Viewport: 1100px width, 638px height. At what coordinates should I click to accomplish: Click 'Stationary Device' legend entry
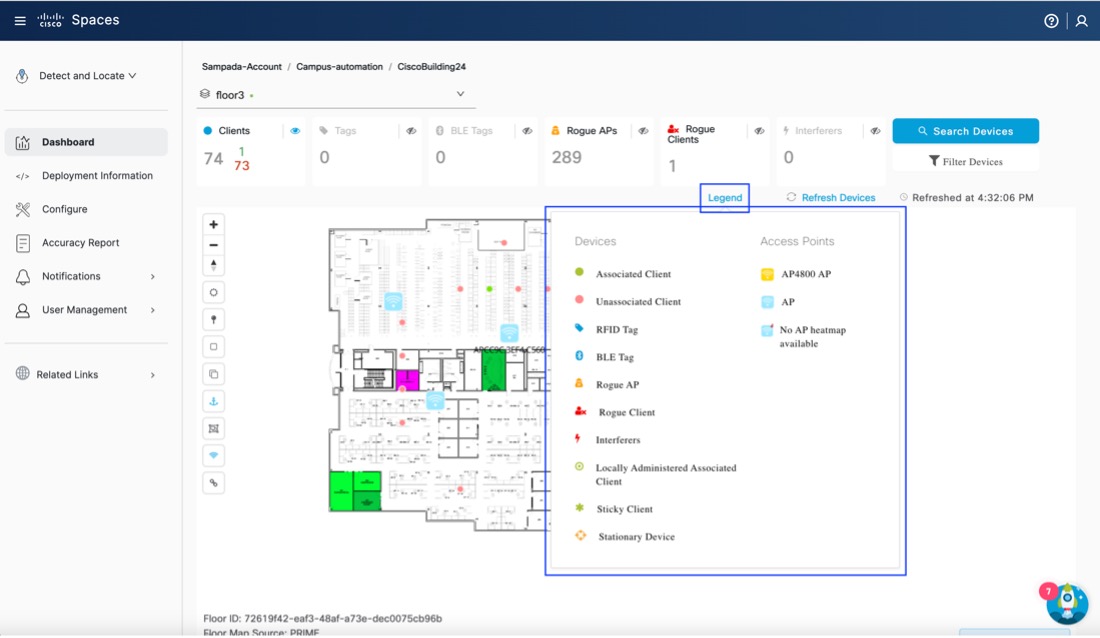click(636, 536)
